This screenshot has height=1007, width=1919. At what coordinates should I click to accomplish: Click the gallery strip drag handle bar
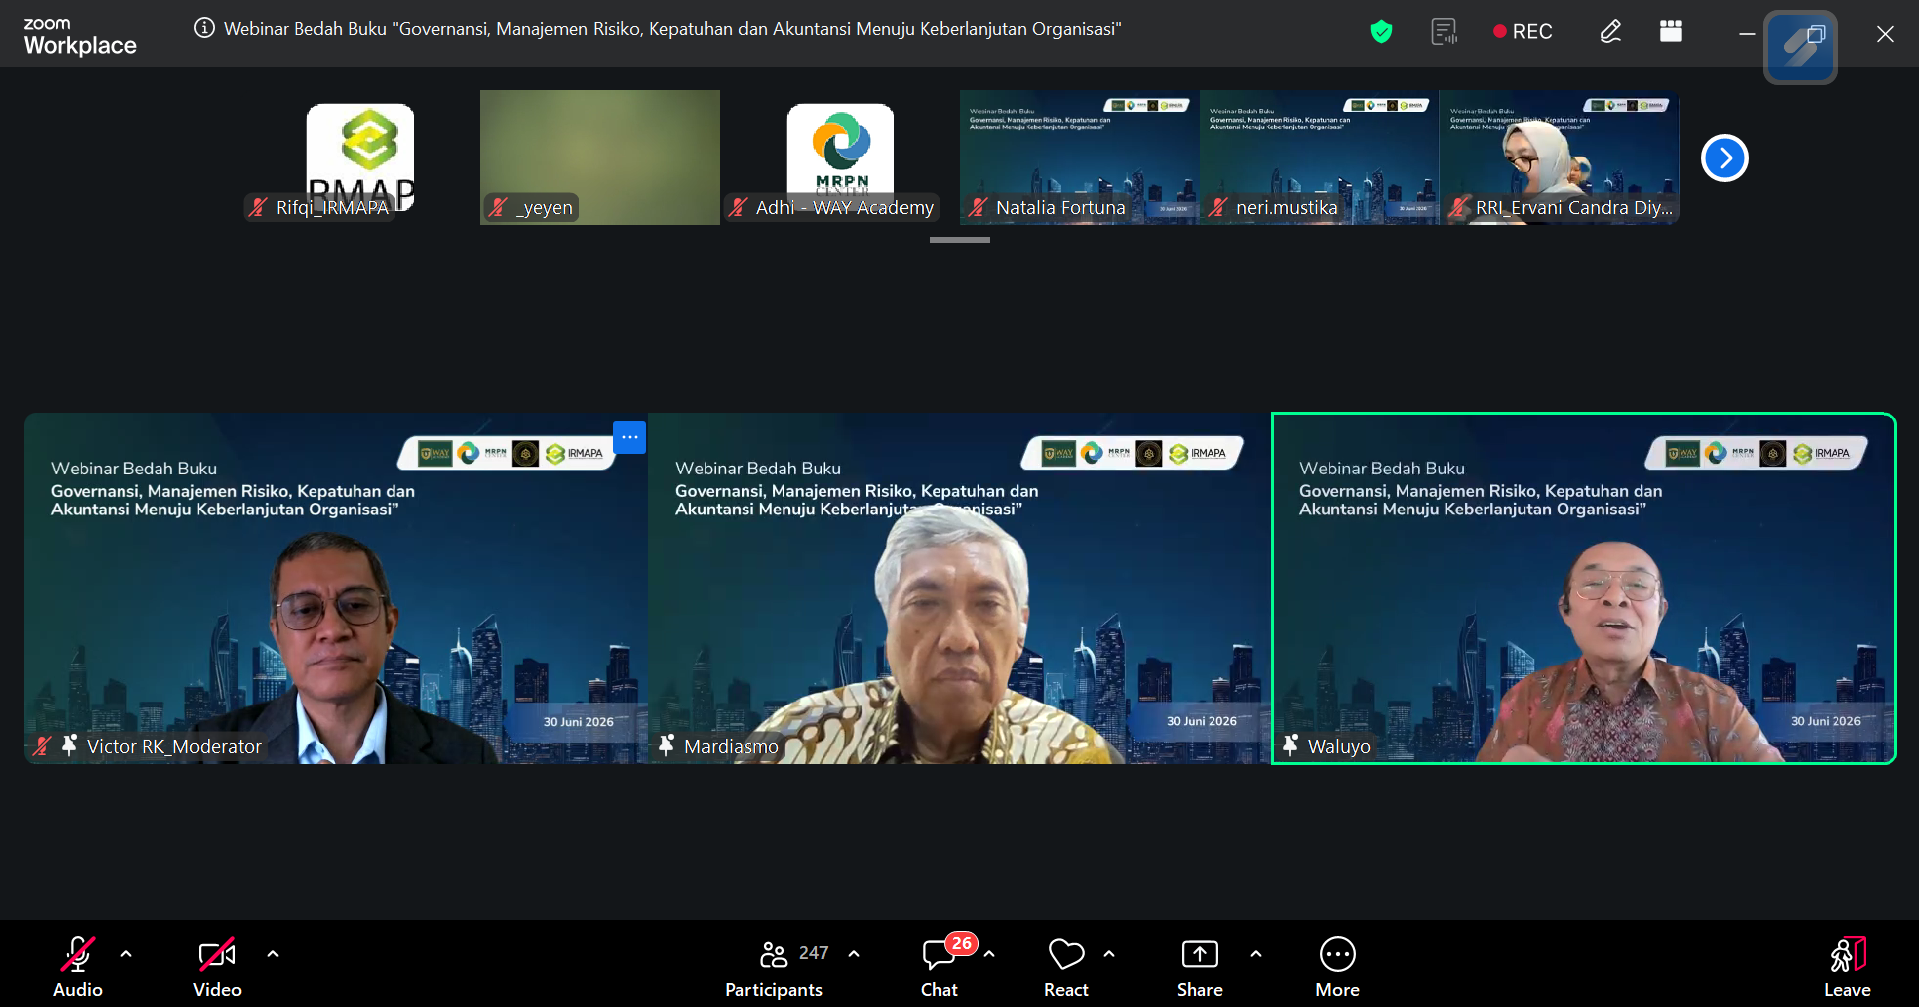click(960, 240)
